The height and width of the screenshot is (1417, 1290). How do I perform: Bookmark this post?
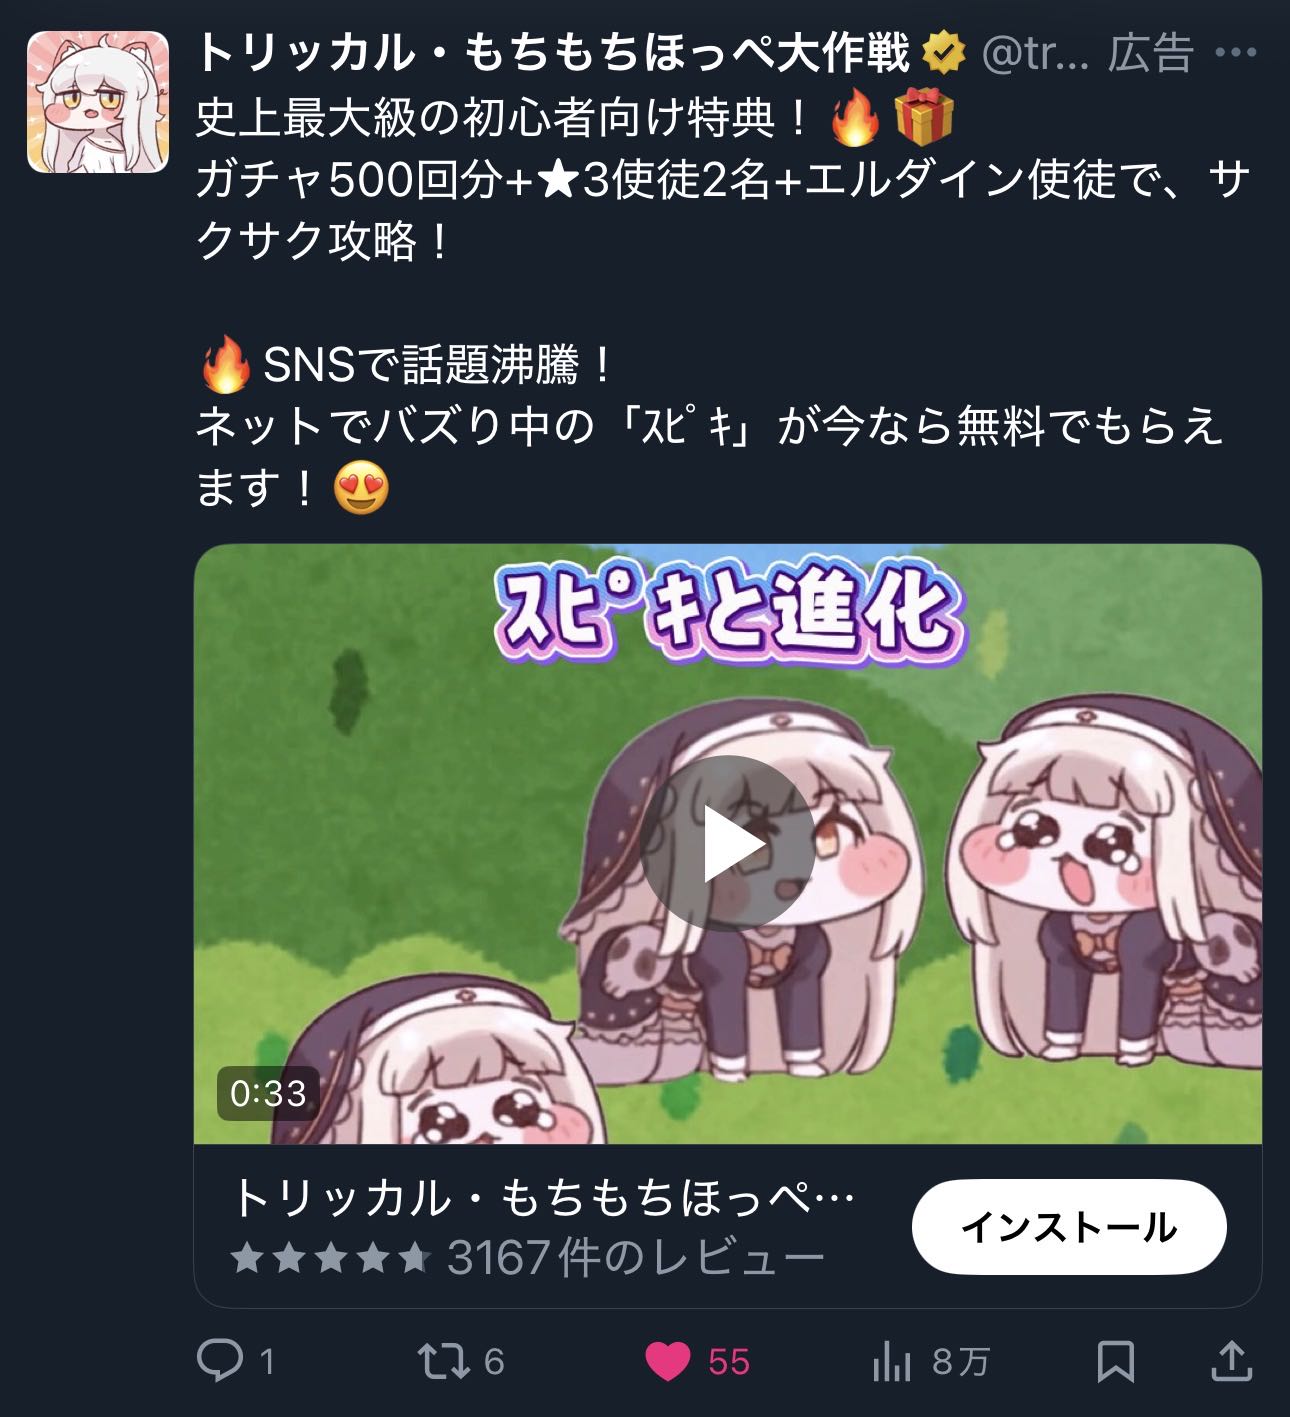(x=1115, y=1361)
